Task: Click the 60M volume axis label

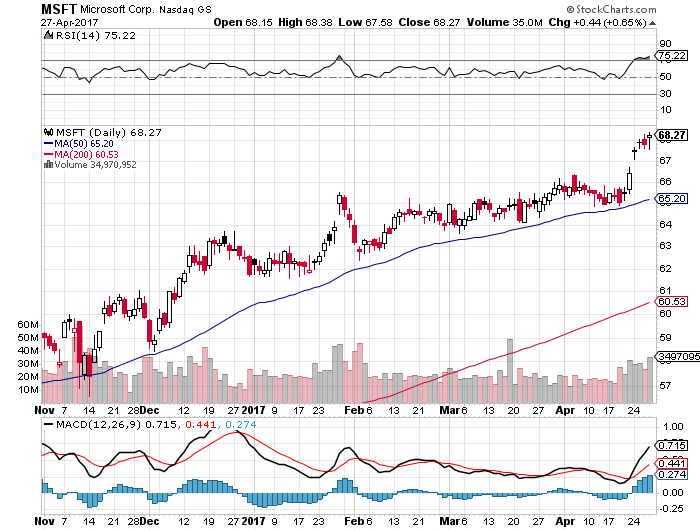Action: 28,325
